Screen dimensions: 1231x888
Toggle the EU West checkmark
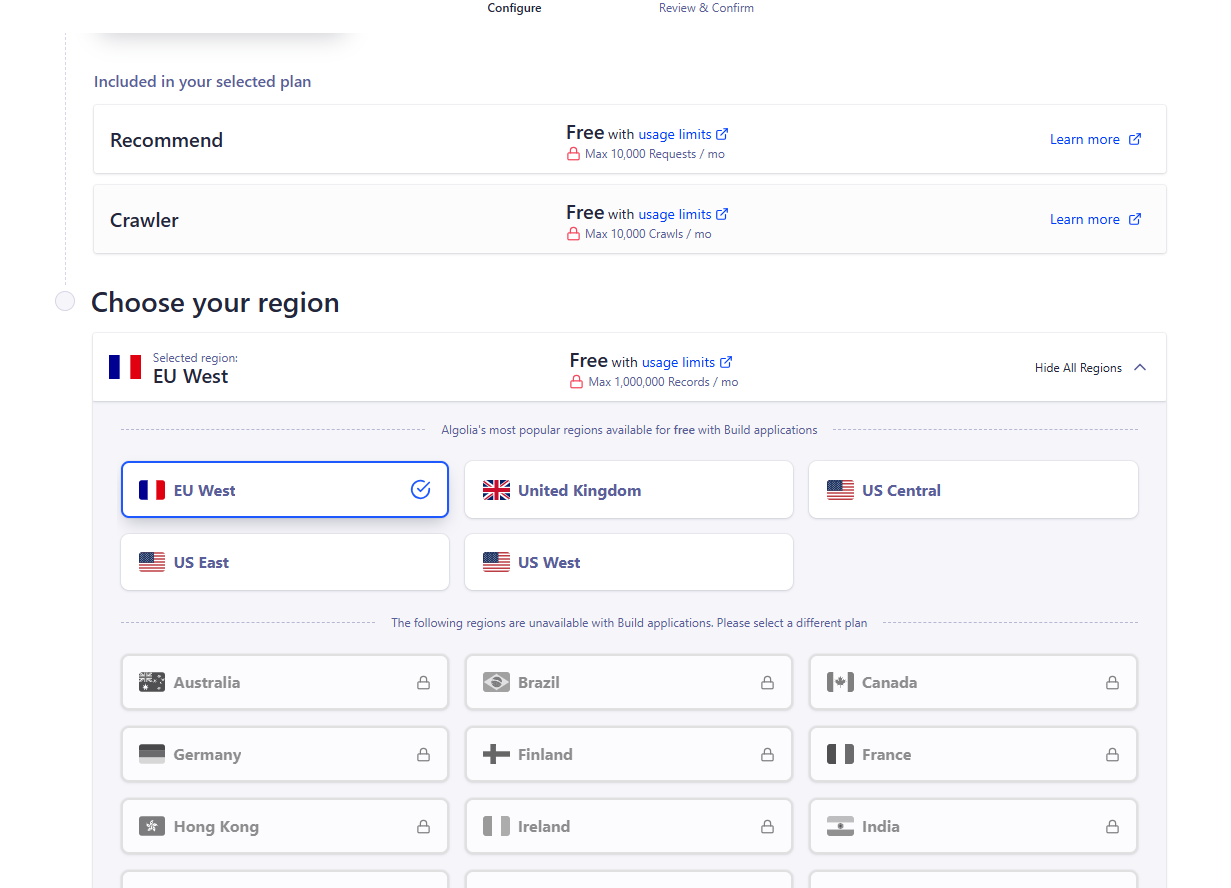pos(420,489)
